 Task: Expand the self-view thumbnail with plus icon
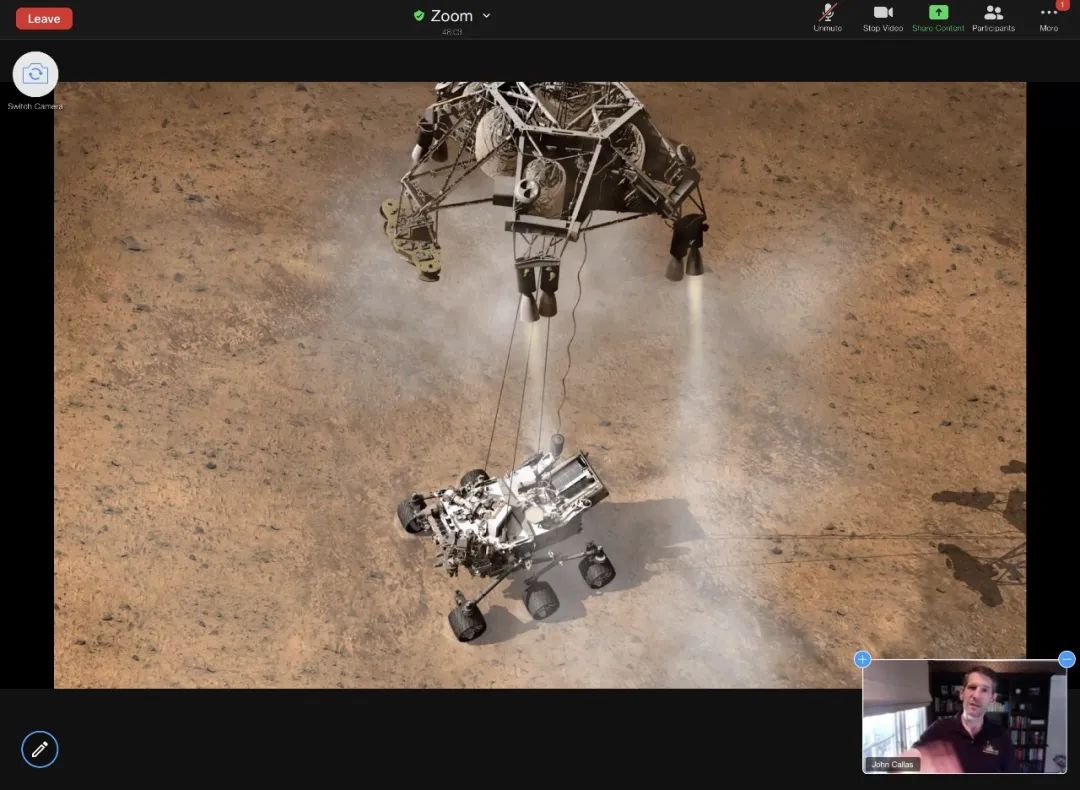pos(862,659)
